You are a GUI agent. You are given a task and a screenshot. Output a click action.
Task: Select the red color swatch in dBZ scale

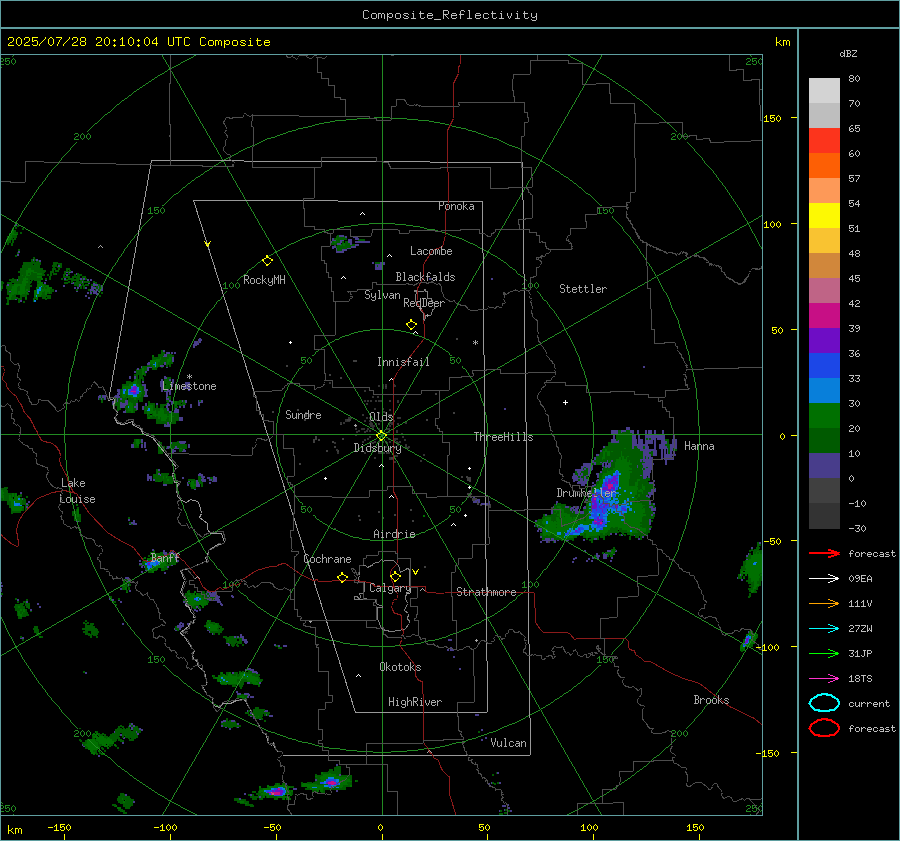tap(824, 140)
